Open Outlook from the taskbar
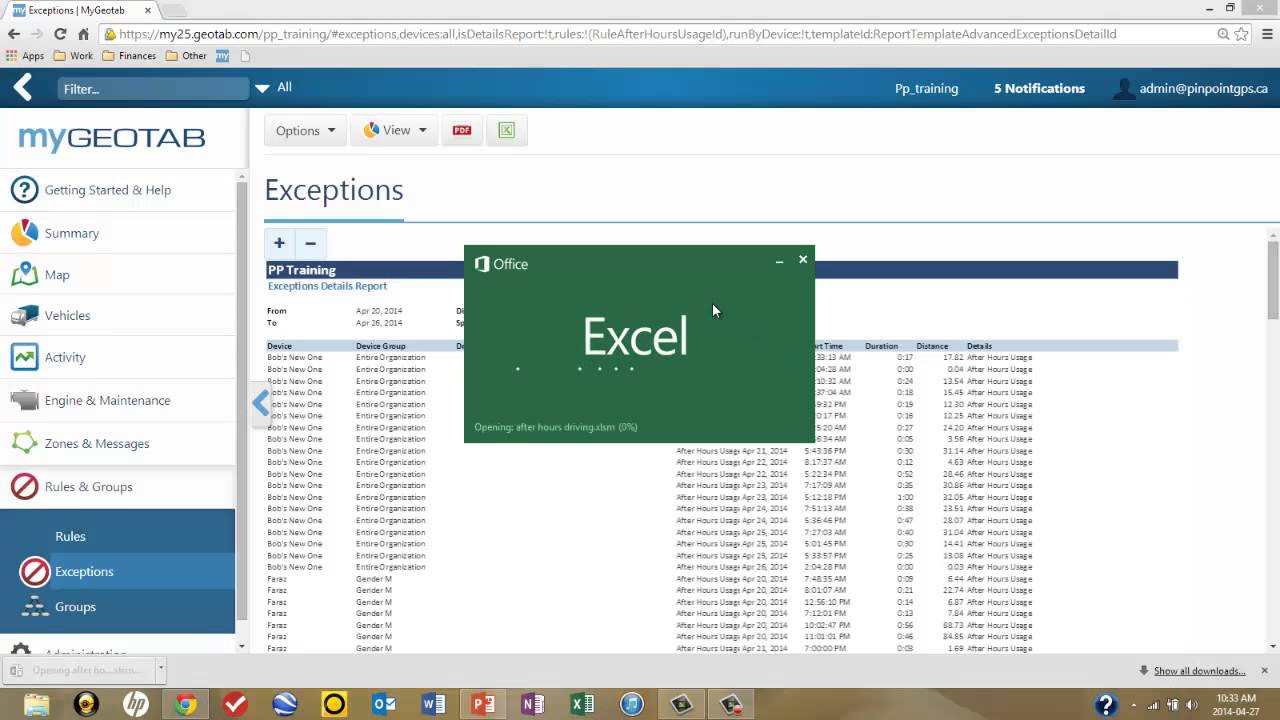Viewport: 1280px width, 720px height. coord(384,705)
